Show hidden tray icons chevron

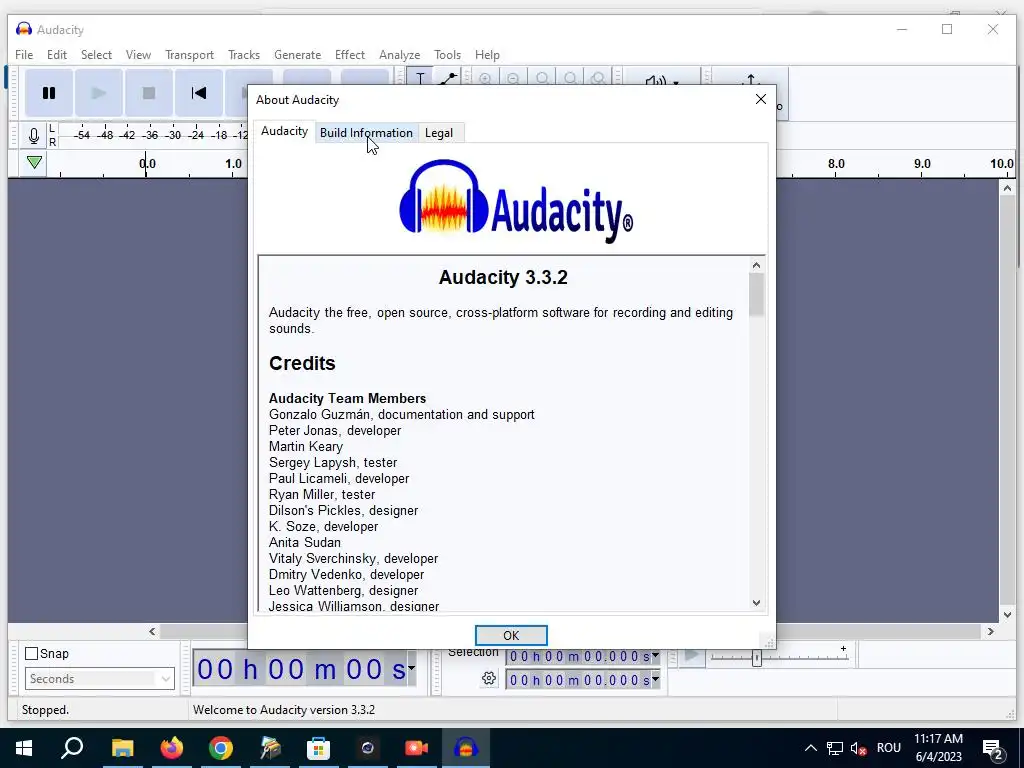pos(810,748)
